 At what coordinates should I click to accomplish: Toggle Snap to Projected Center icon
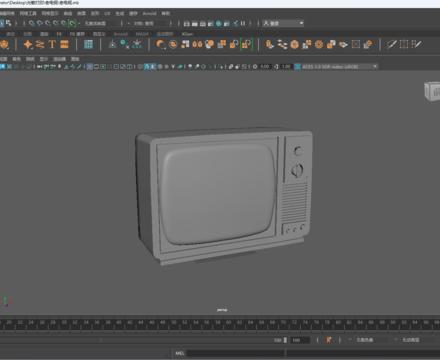(56, 23)
